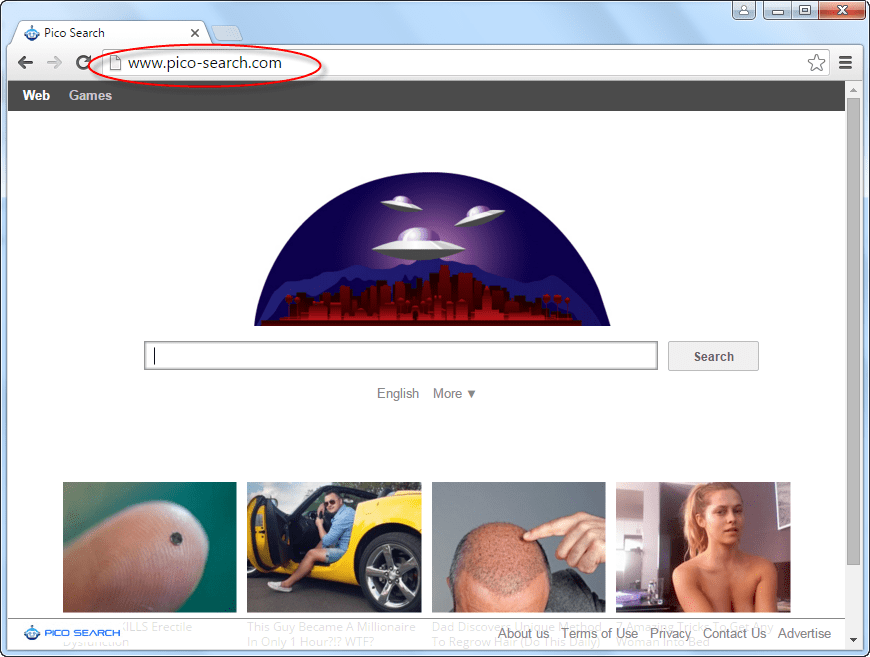
Task: Open the Privacy footer link
Action: 670,633
